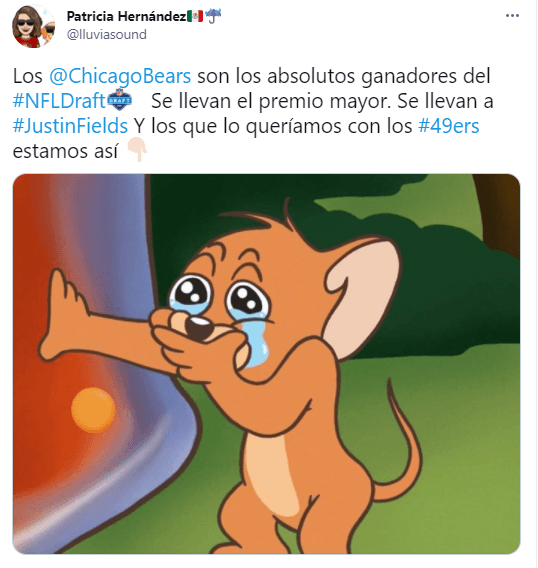Open the @ChicagoBears mention
This screenshot has height=568, width=538.
(x=120, y=76)
